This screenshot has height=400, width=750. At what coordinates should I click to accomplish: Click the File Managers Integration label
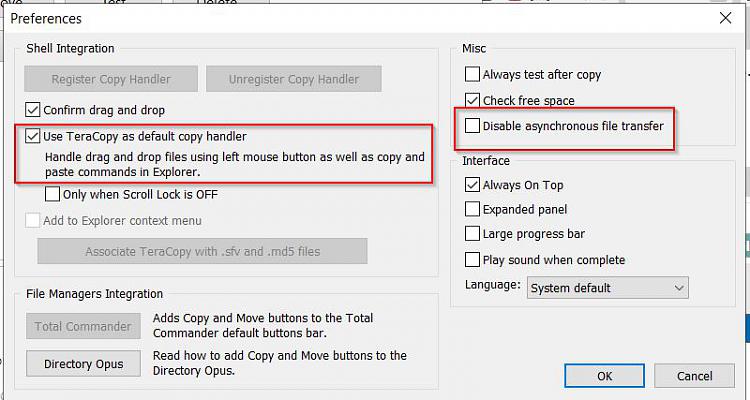(95, 294)
